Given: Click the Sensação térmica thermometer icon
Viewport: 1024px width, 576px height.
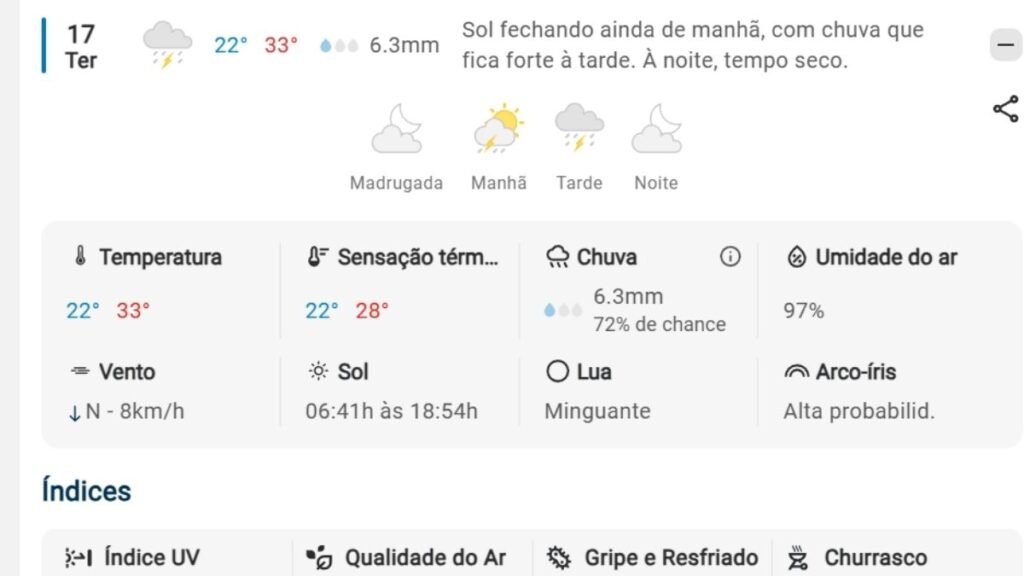Looking at the screenshot, I should click(318, 257).
